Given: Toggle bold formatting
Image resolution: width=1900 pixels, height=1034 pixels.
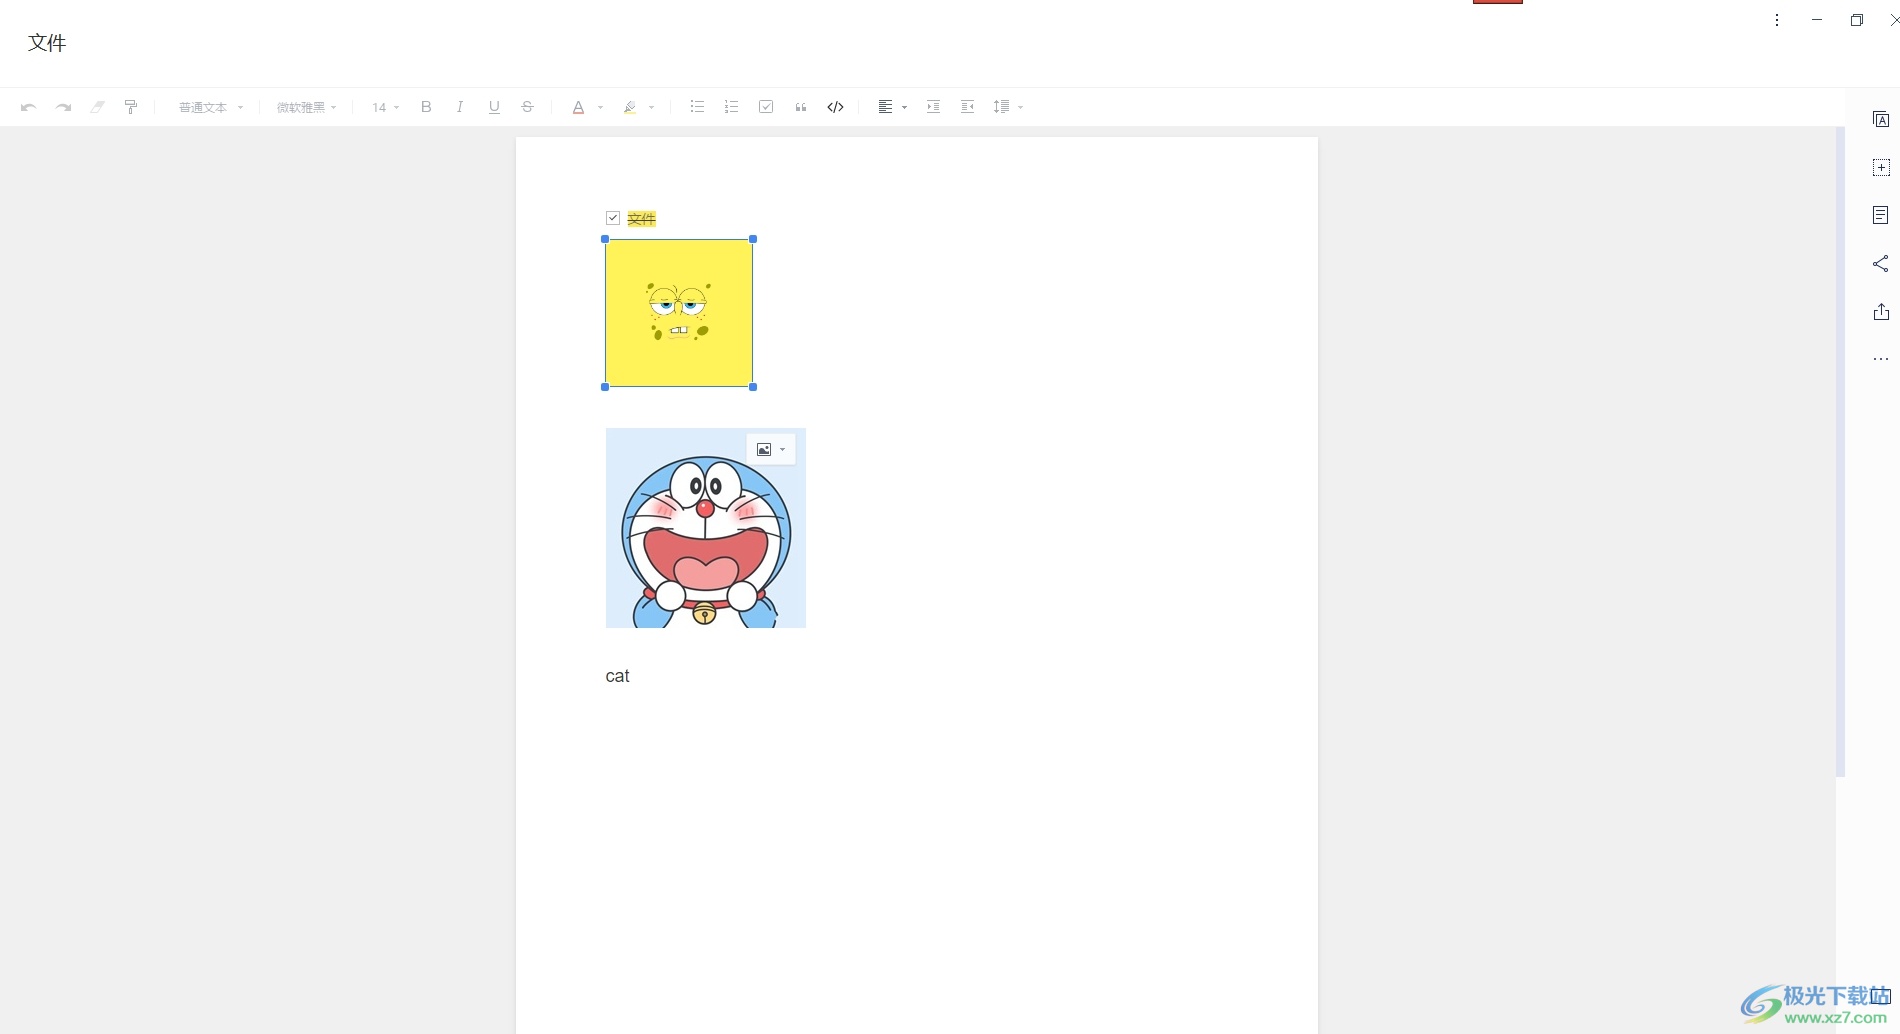Looking at the screenshot, I should 426,107.
